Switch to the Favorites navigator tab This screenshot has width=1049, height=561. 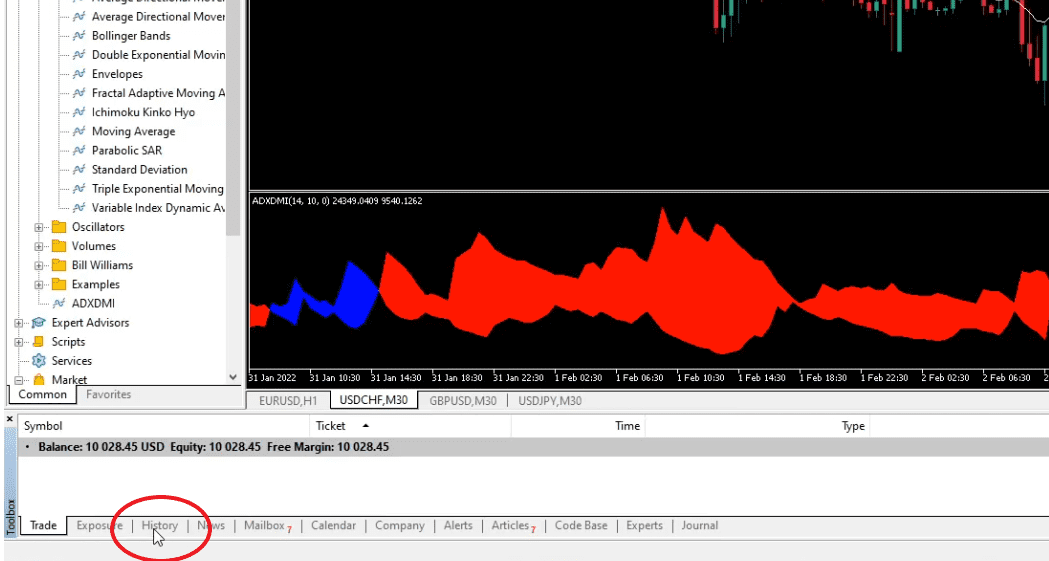pos(108,395)
